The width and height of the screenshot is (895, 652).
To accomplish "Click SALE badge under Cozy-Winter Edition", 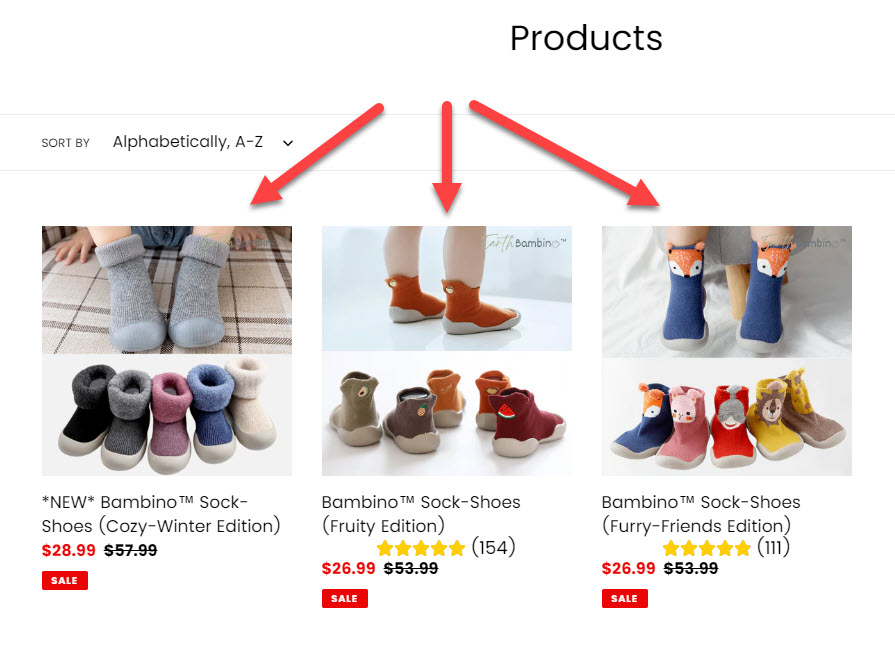I will click(x=64, y=580).
